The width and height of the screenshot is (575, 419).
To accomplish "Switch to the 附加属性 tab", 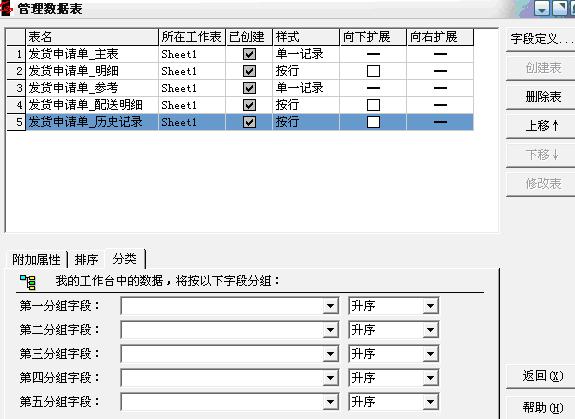I will click(x=36, y=260).
